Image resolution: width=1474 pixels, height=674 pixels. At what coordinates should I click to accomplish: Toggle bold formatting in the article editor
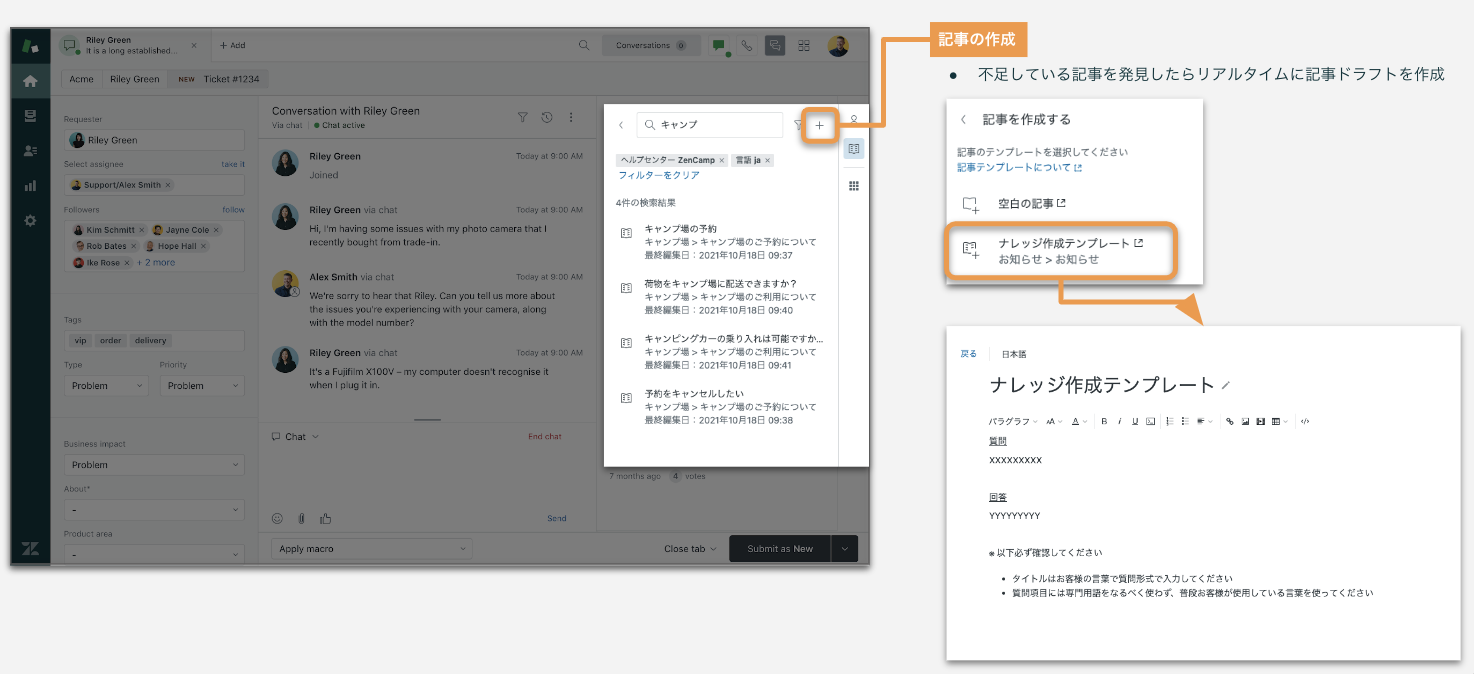coord(1104,421)
